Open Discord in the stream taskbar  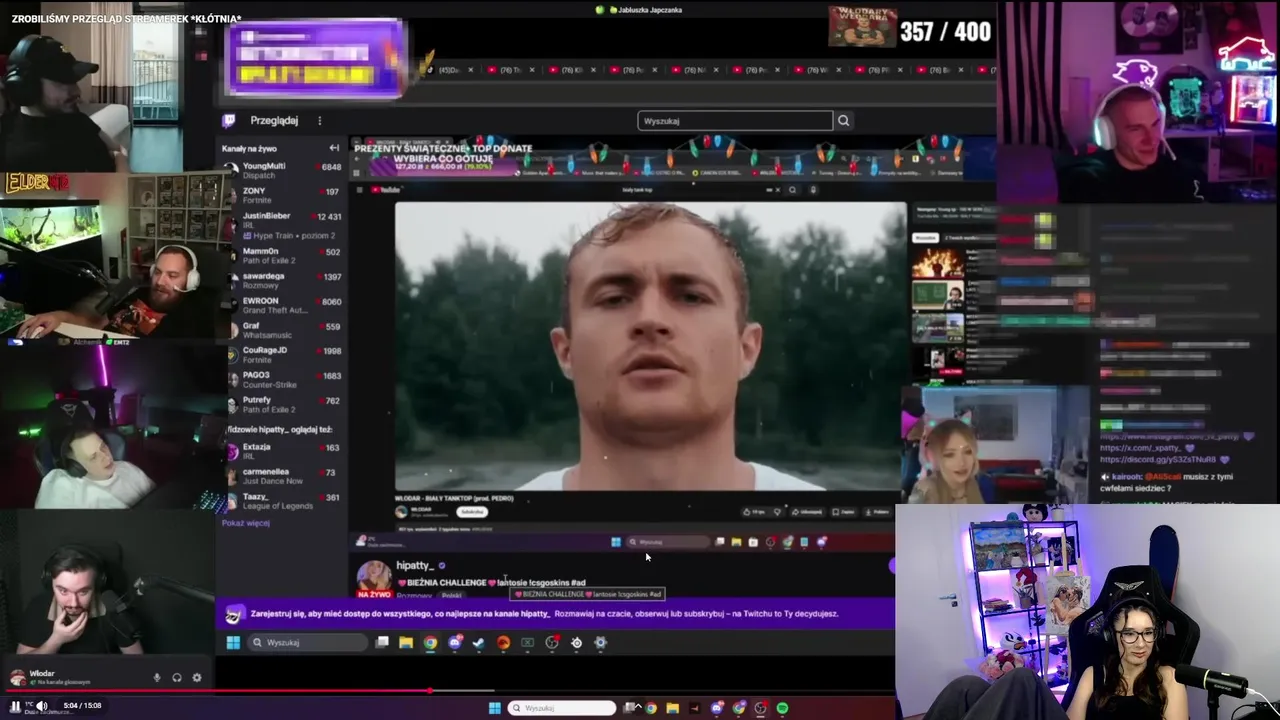click(455, 643)
